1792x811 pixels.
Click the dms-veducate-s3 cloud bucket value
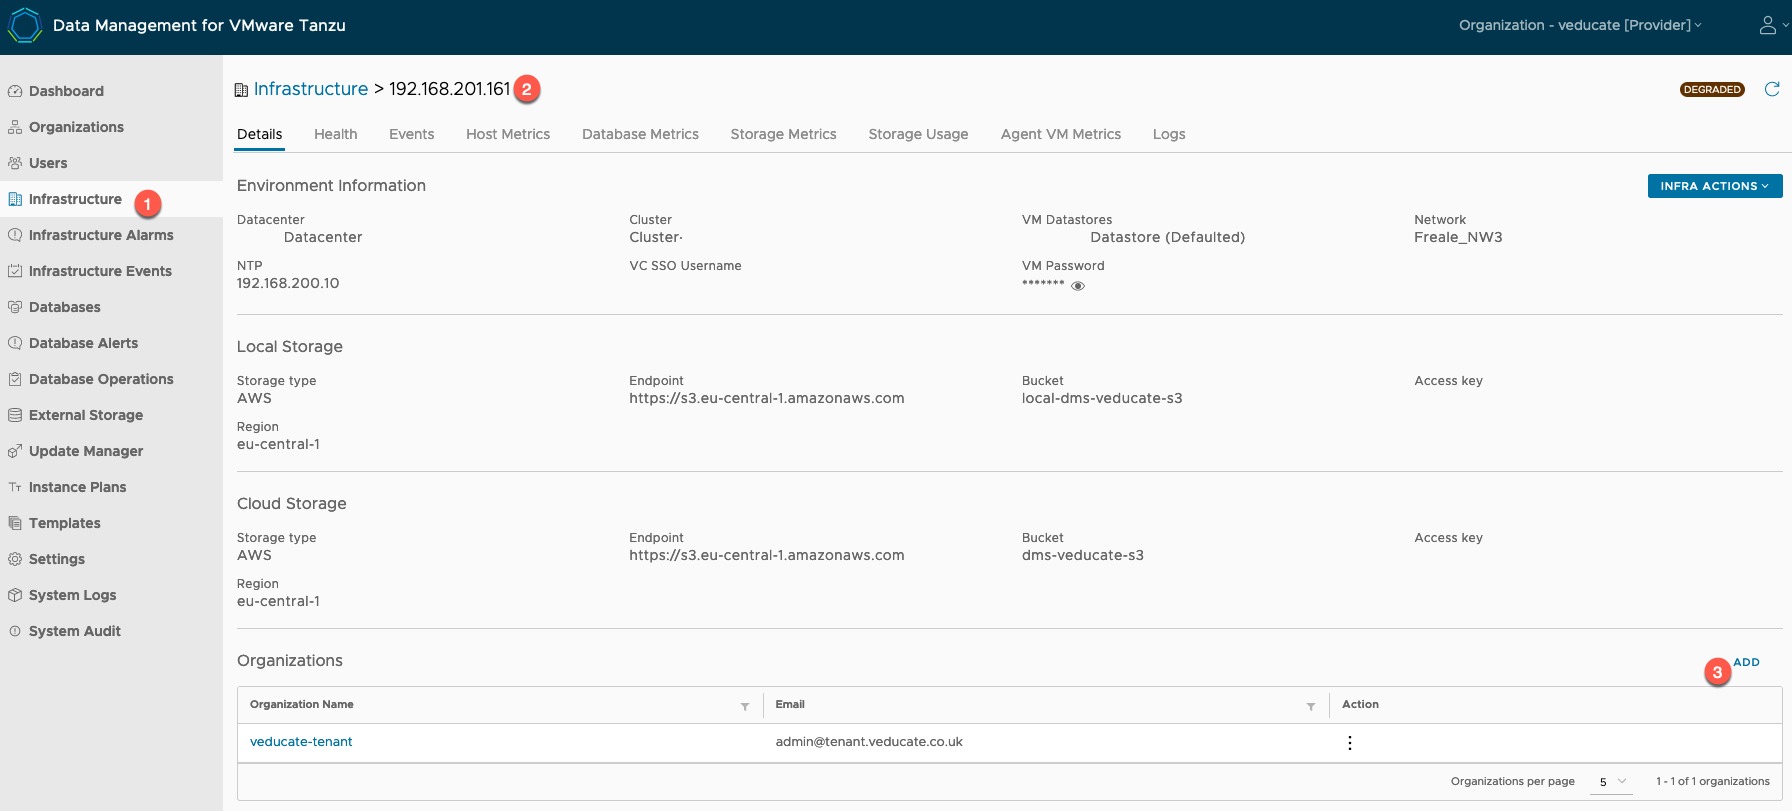coord(1083,555)
